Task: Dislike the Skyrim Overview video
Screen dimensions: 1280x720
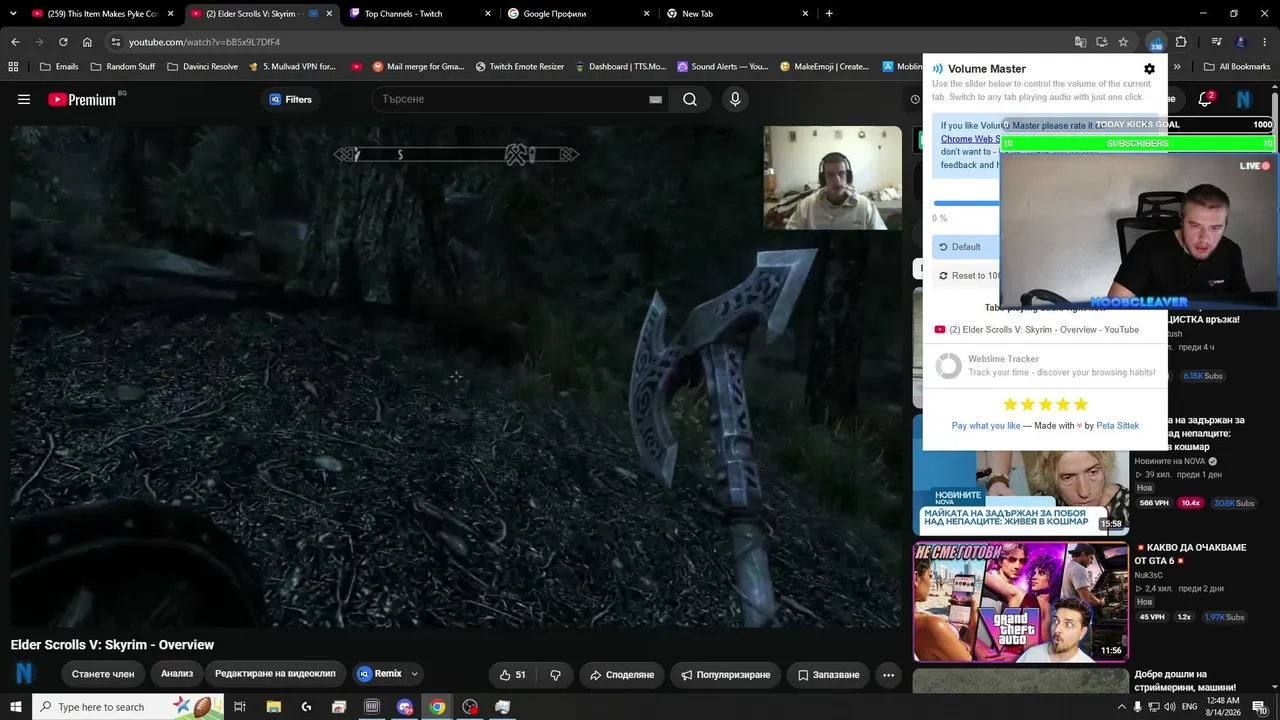Action: point(555,675)
